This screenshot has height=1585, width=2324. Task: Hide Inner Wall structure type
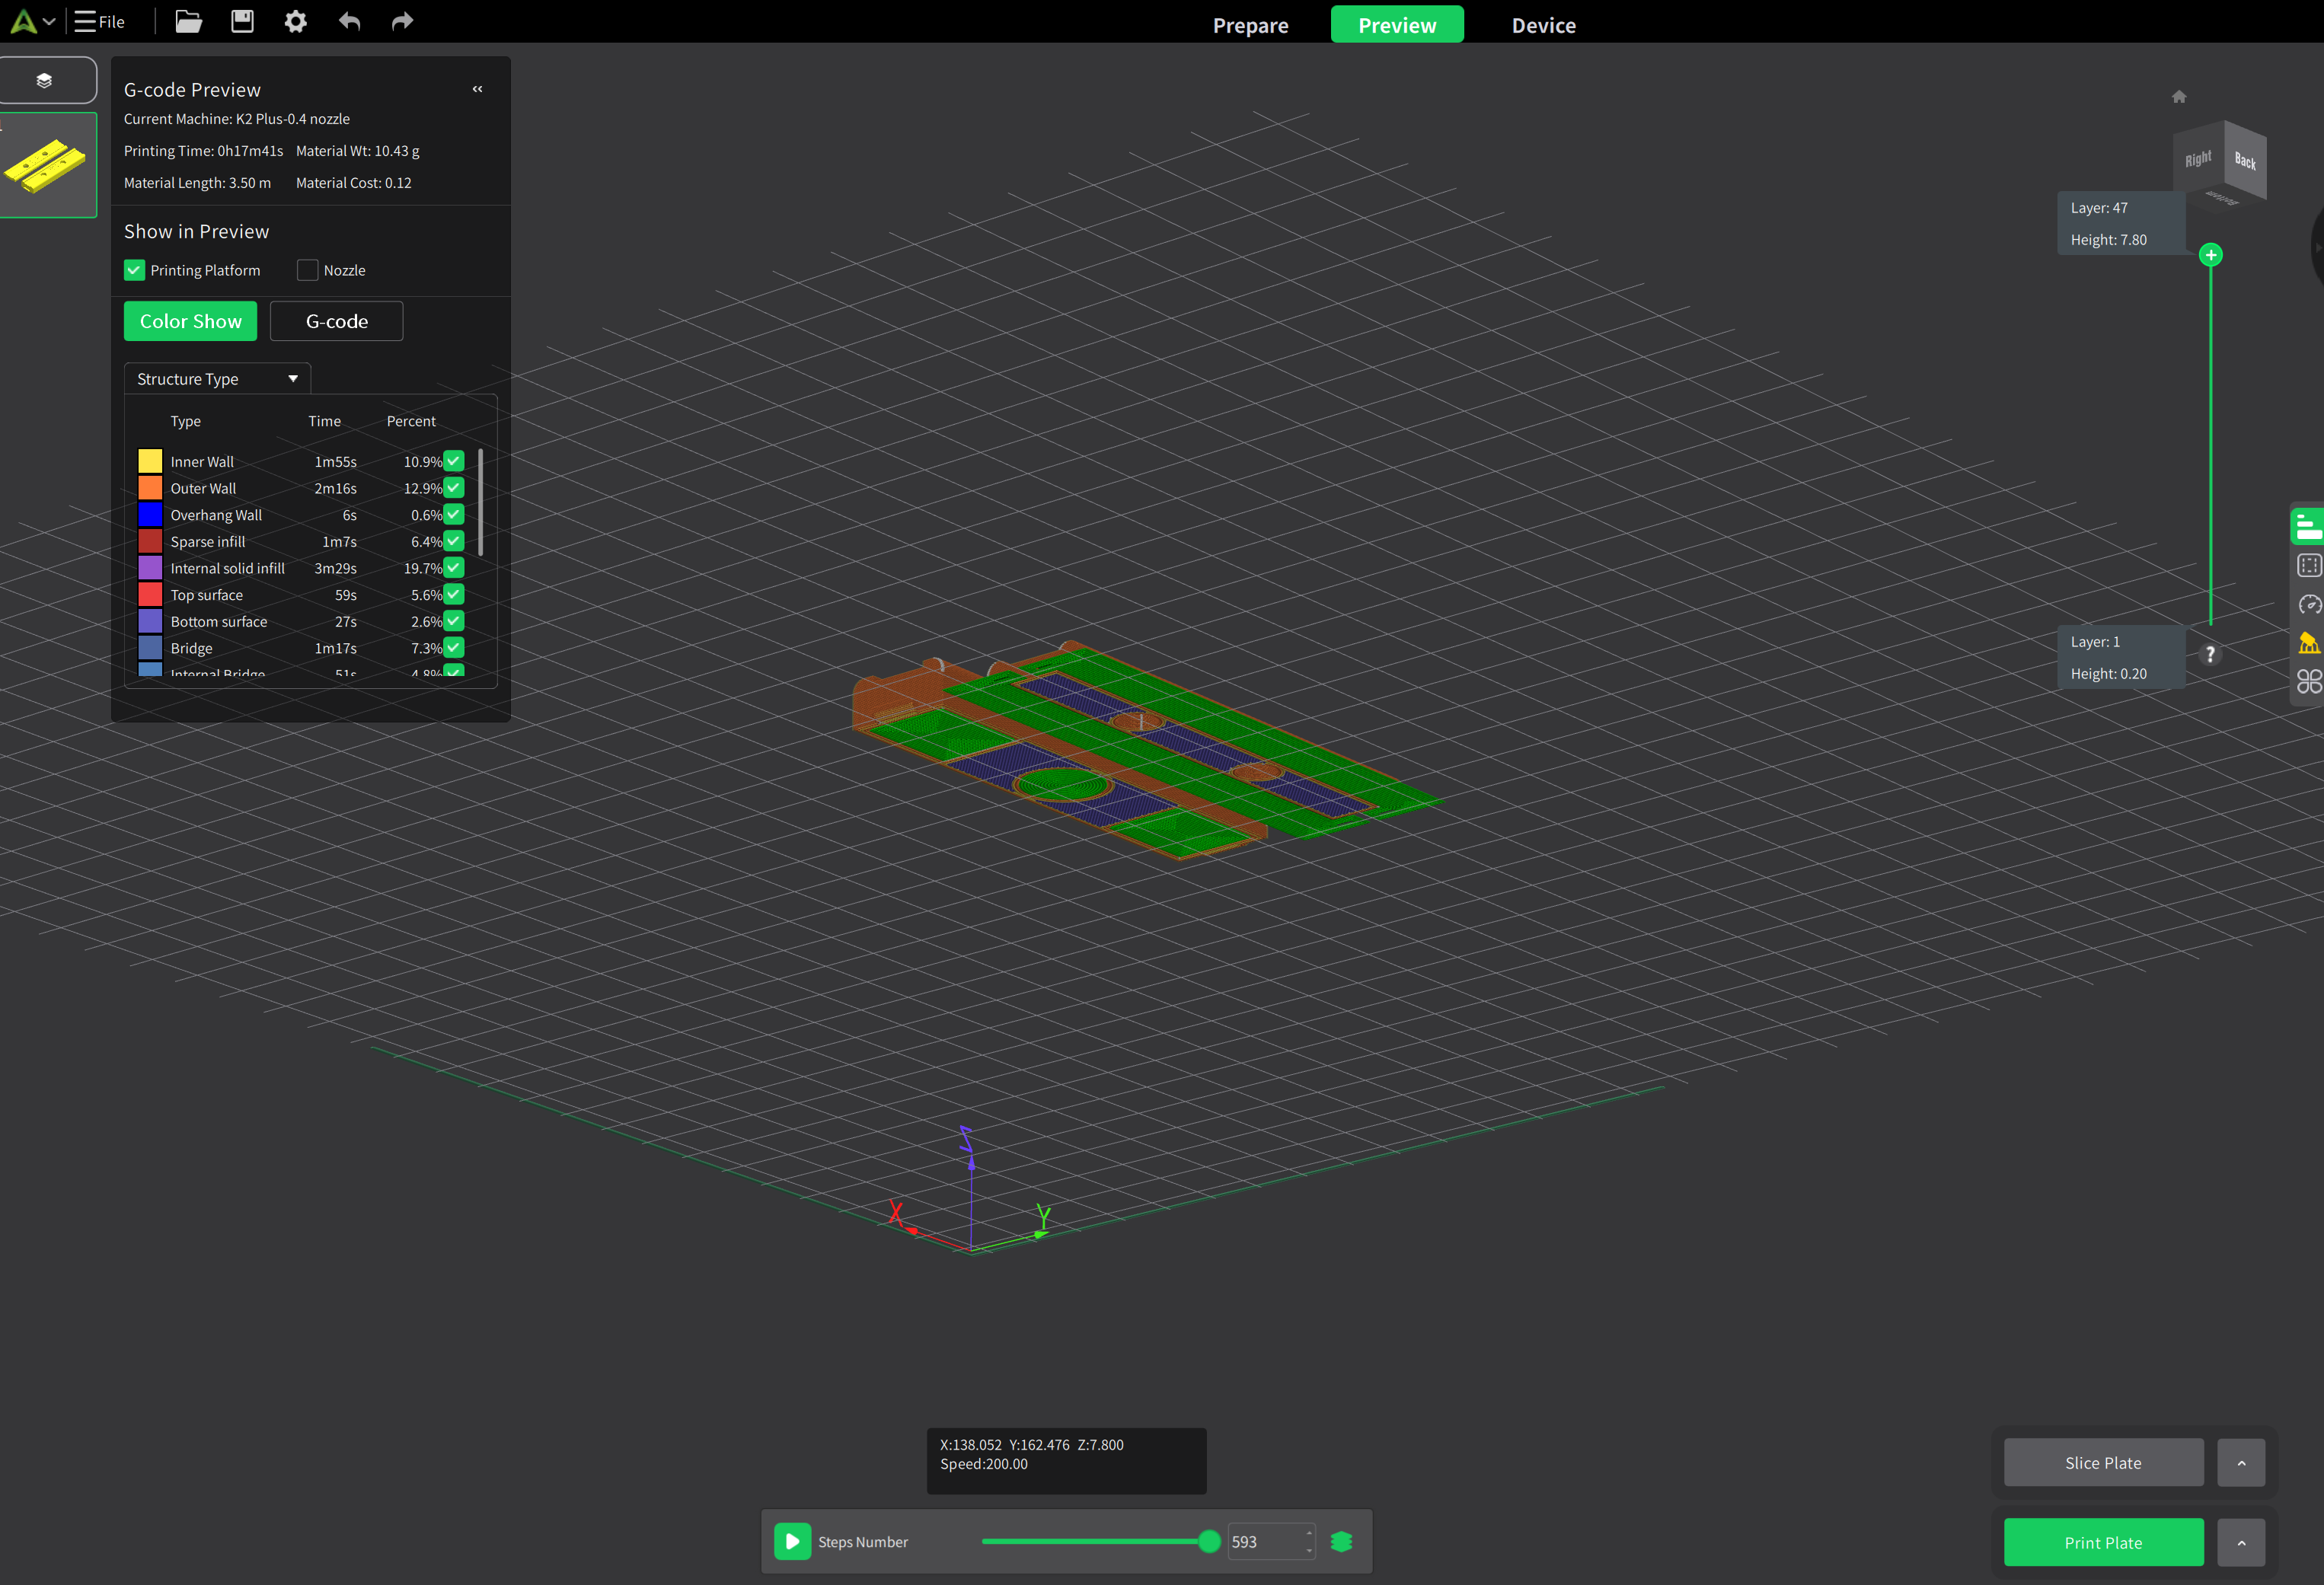454,461
